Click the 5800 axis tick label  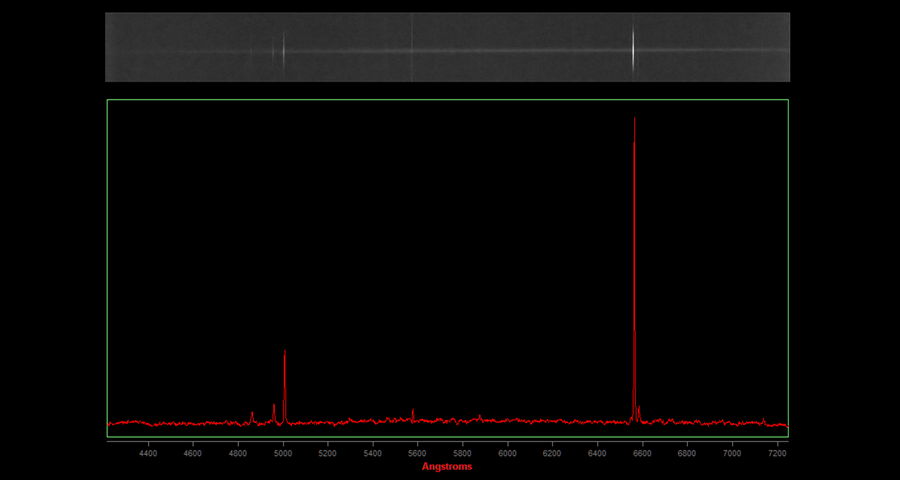click(x=463, y=454)
